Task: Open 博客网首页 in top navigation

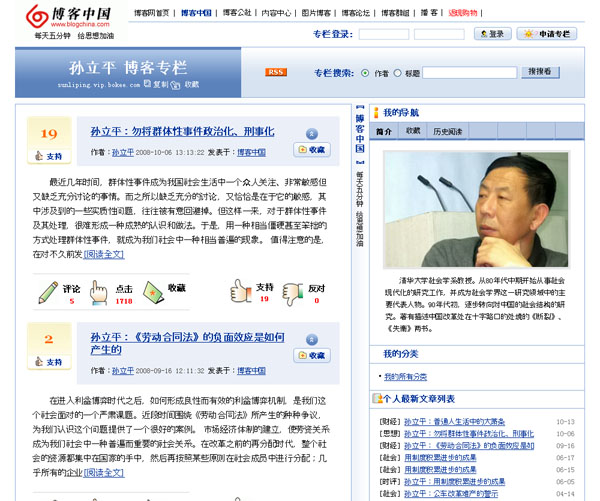Action: tap(152, 13)
